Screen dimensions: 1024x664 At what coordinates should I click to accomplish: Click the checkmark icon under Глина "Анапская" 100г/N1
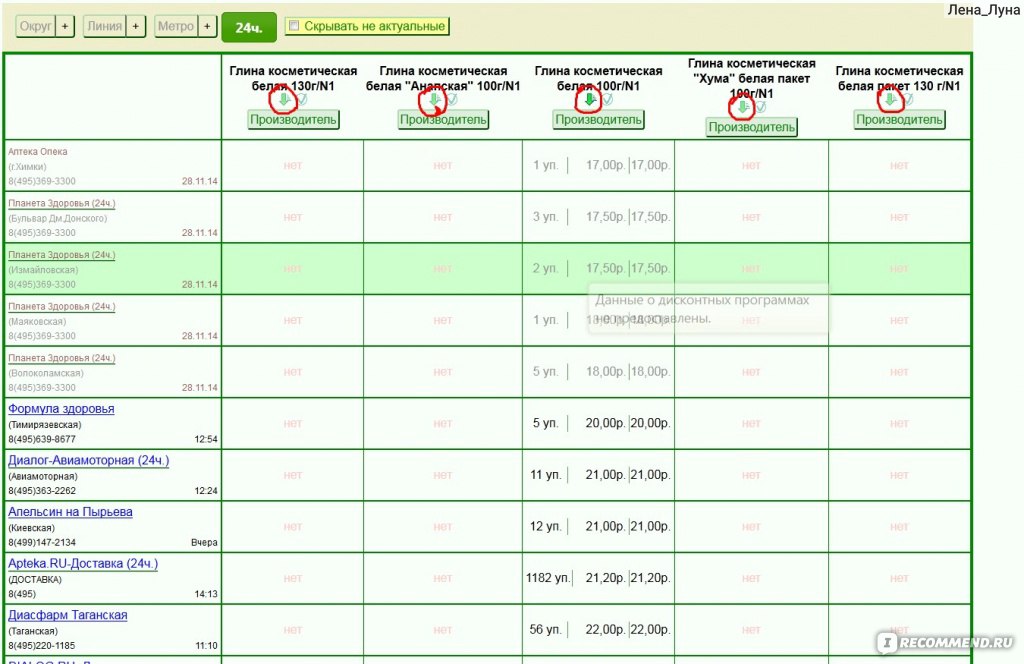(452, 99)
